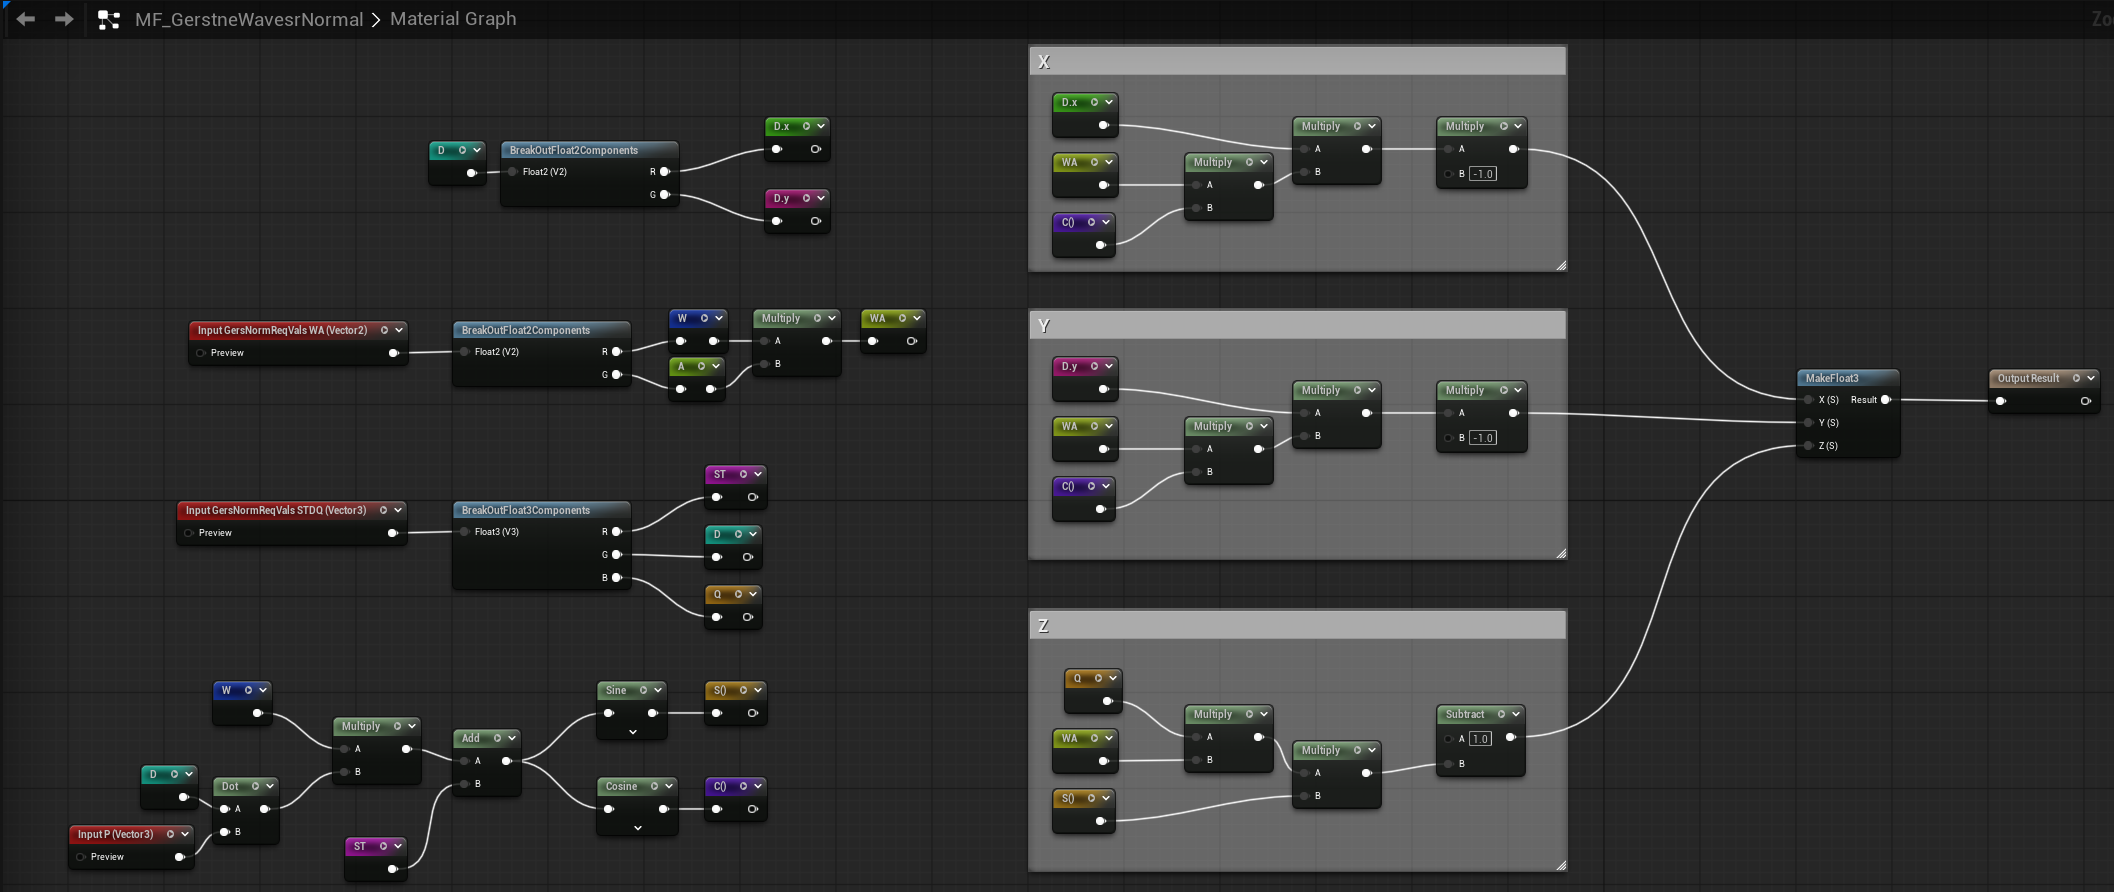
Task: Click the material function graph icon in breadcrumb
Action: point(109,19)
